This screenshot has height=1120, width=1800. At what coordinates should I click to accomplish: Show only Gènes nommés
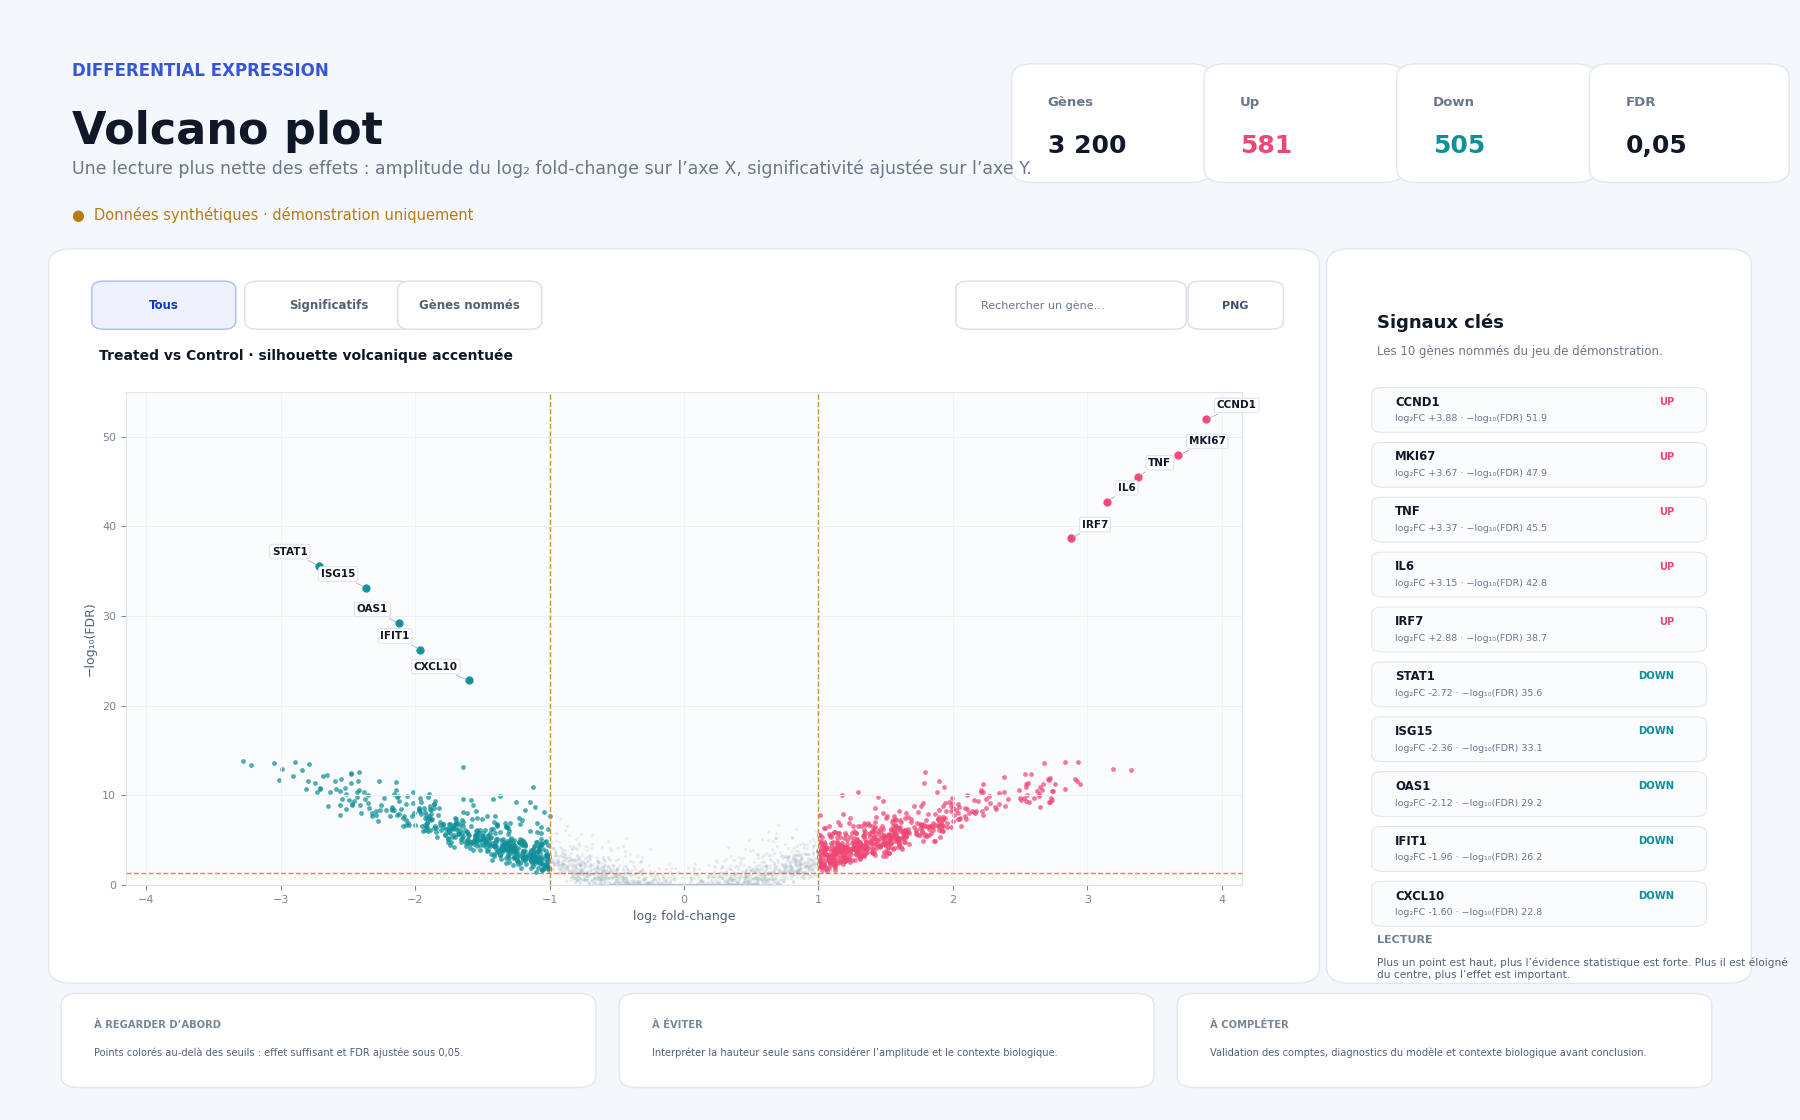point(469,305)
